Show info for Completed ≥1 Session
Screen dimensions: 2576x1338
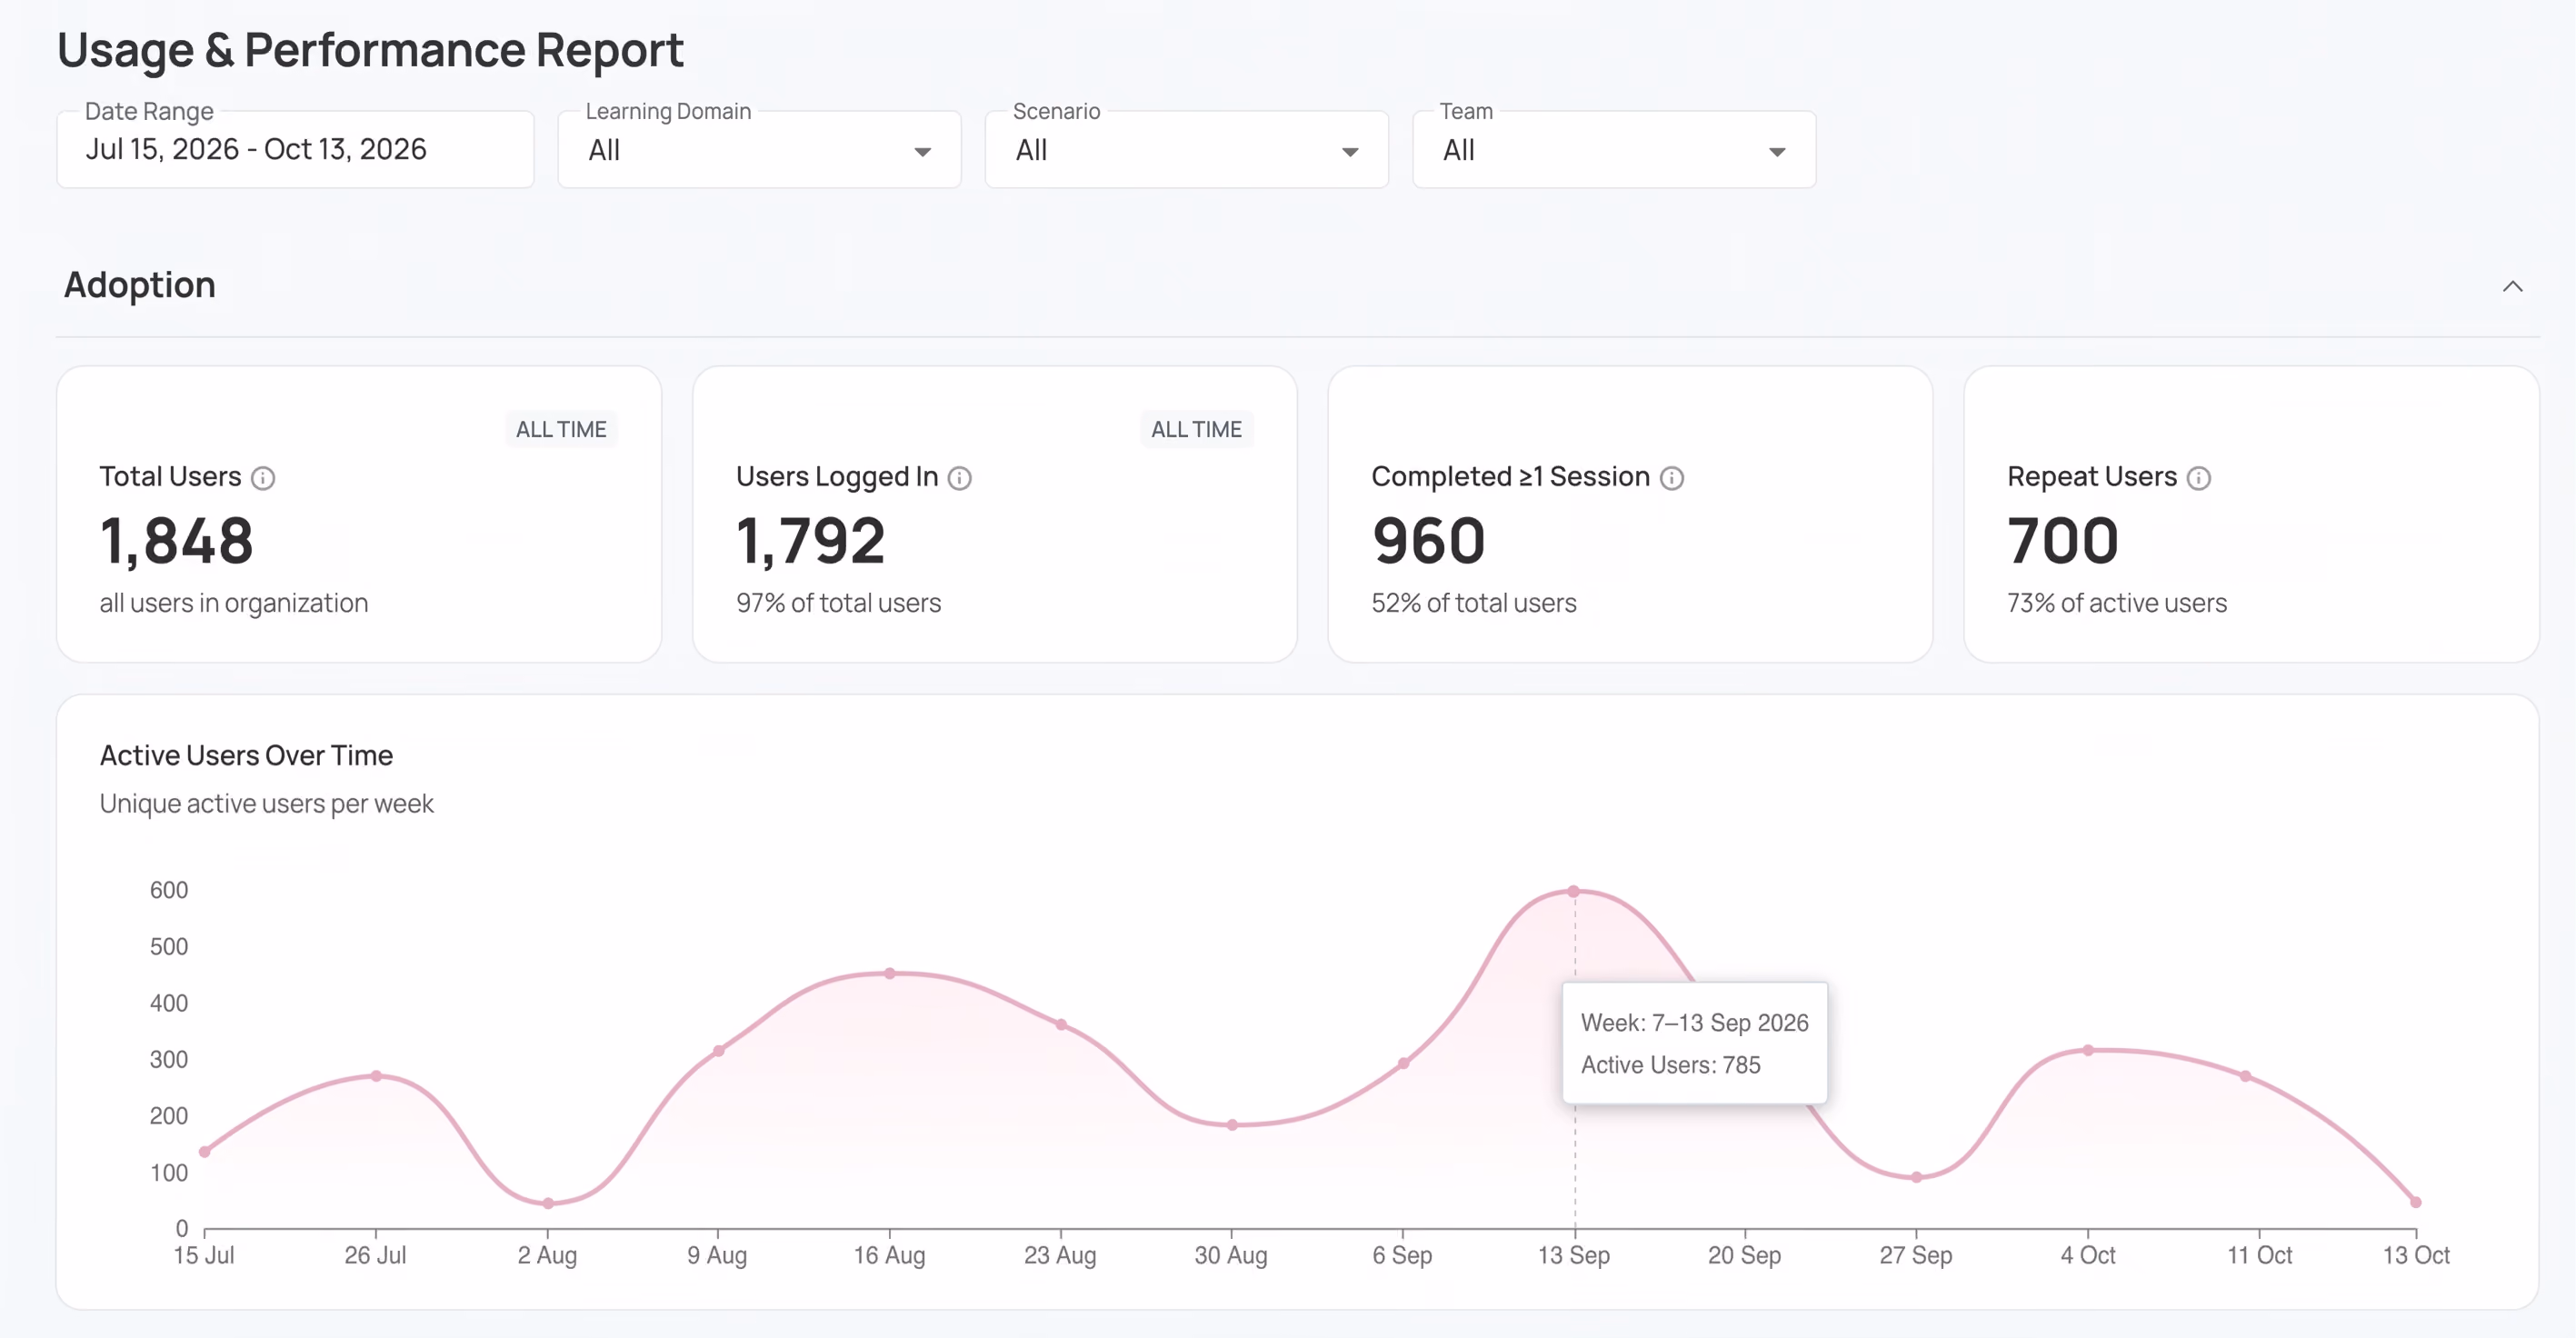(1672, 478)
